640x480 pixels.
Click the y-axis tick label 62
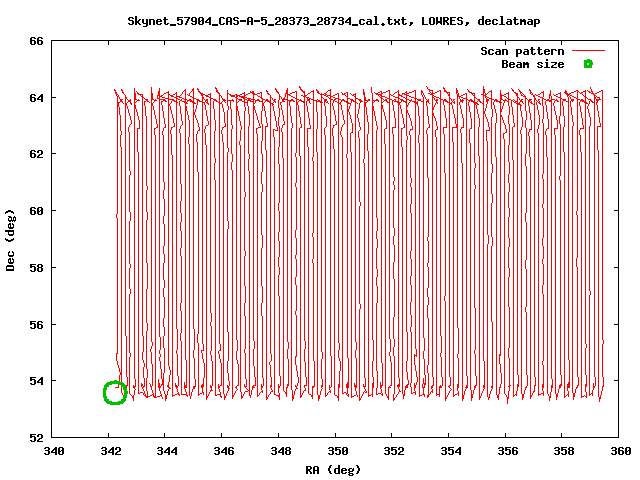point(36,154)
